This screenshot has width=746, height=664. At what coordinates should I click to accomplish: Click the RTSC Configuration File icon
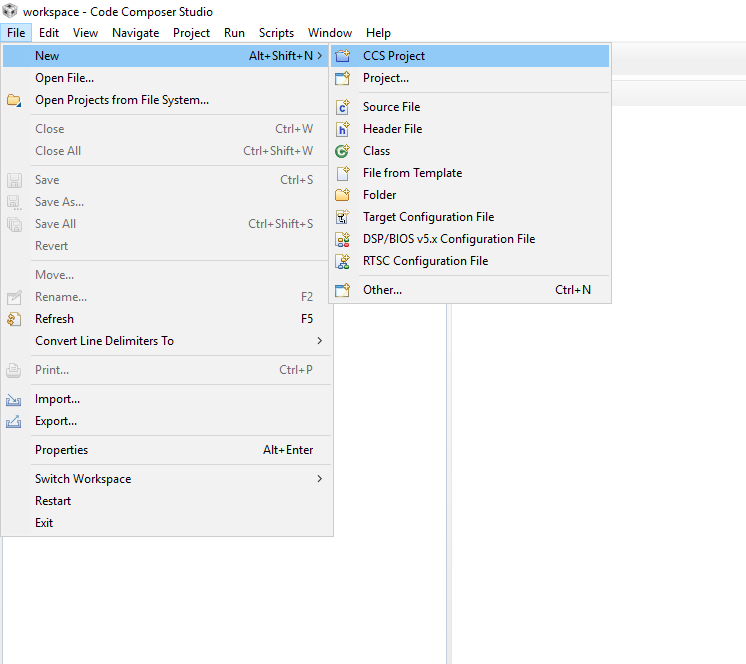pyautogui.click(x=343, y=261)
